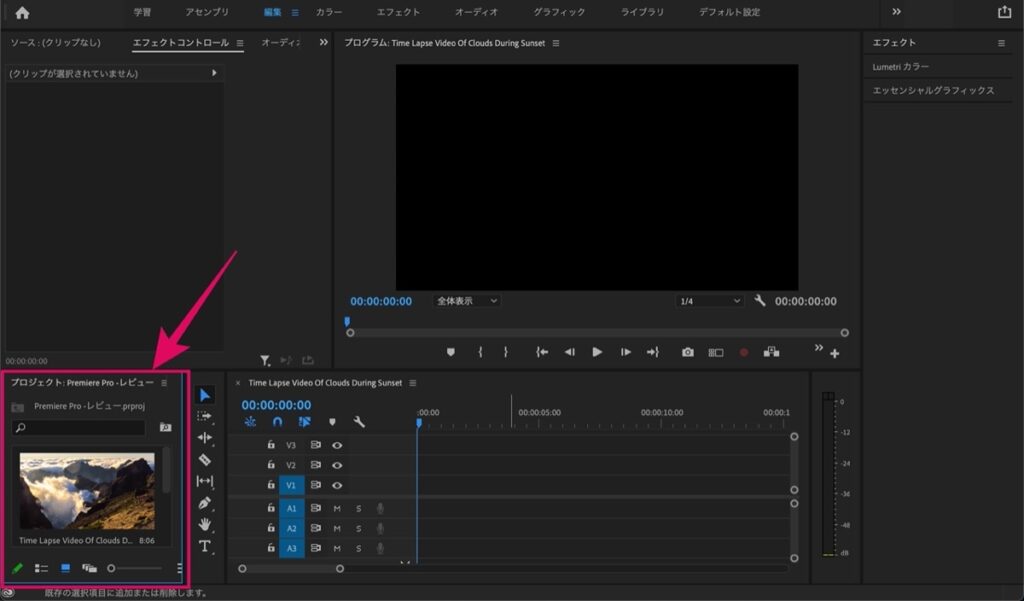Open the エフェクト panel menu
Viewport: 1024px width, 601px height.
(x=1001, y=43)
